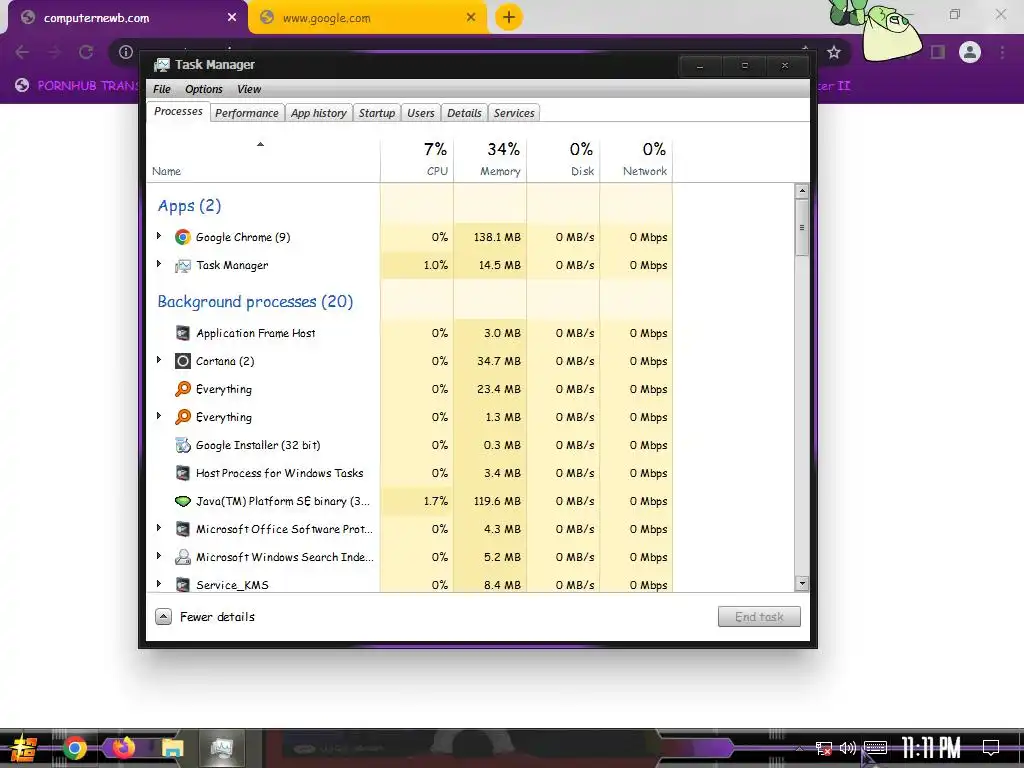Open the Start menu button
This screenshot has height=768, width=1024.
[24, 748]
